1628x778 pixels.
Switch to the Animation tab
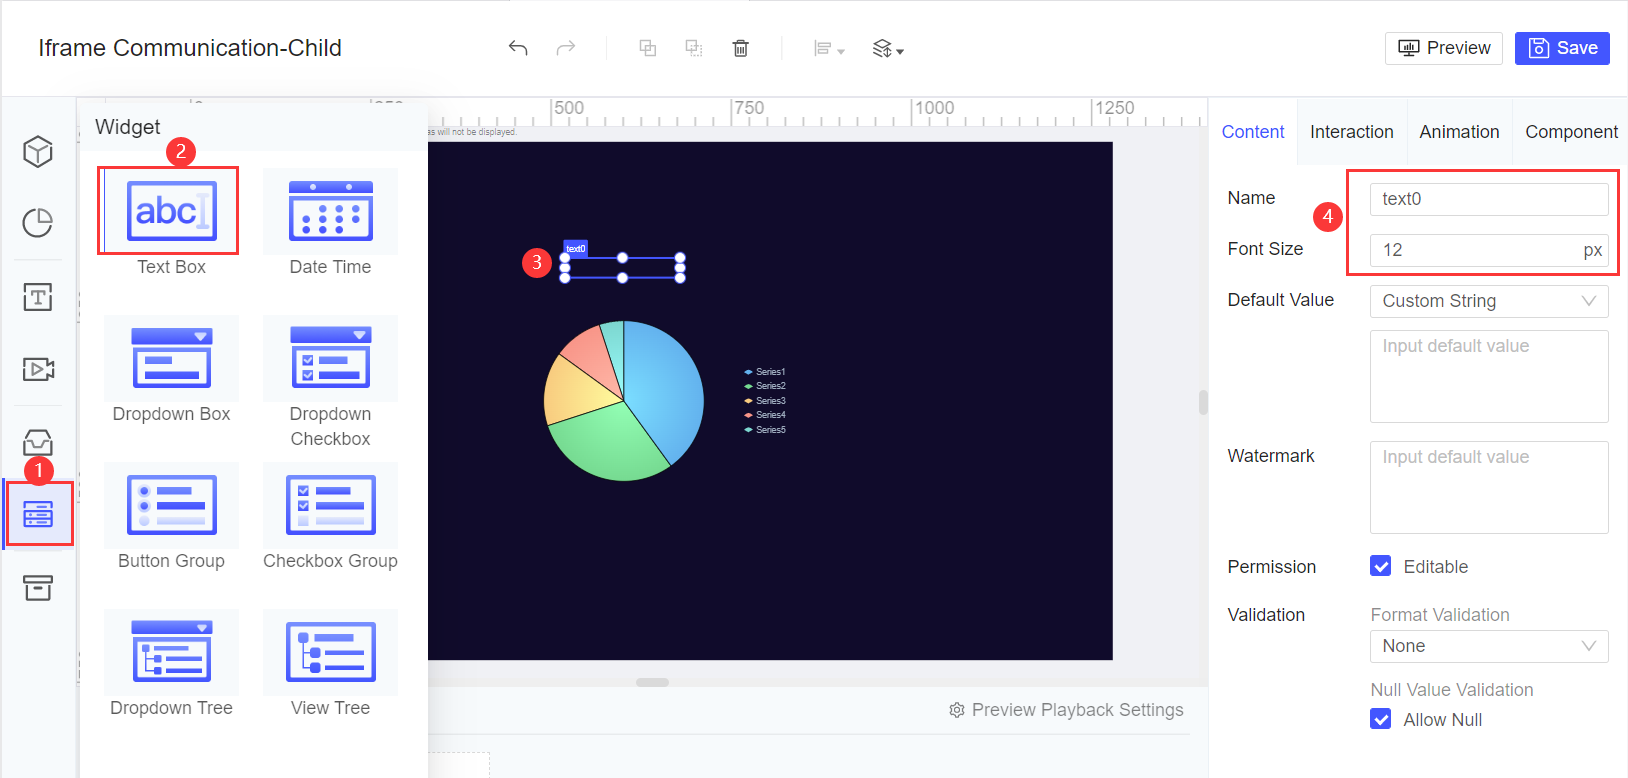tap(1459, 132)
